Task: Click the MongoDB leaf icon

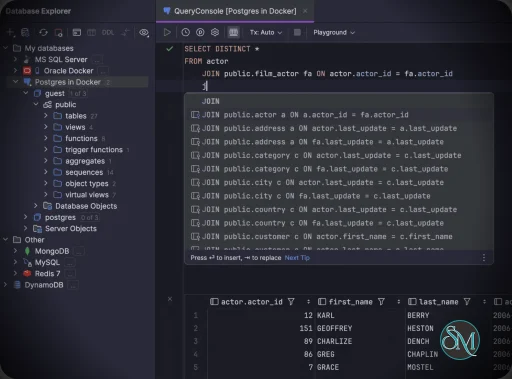Action: [x=27, y=251]
